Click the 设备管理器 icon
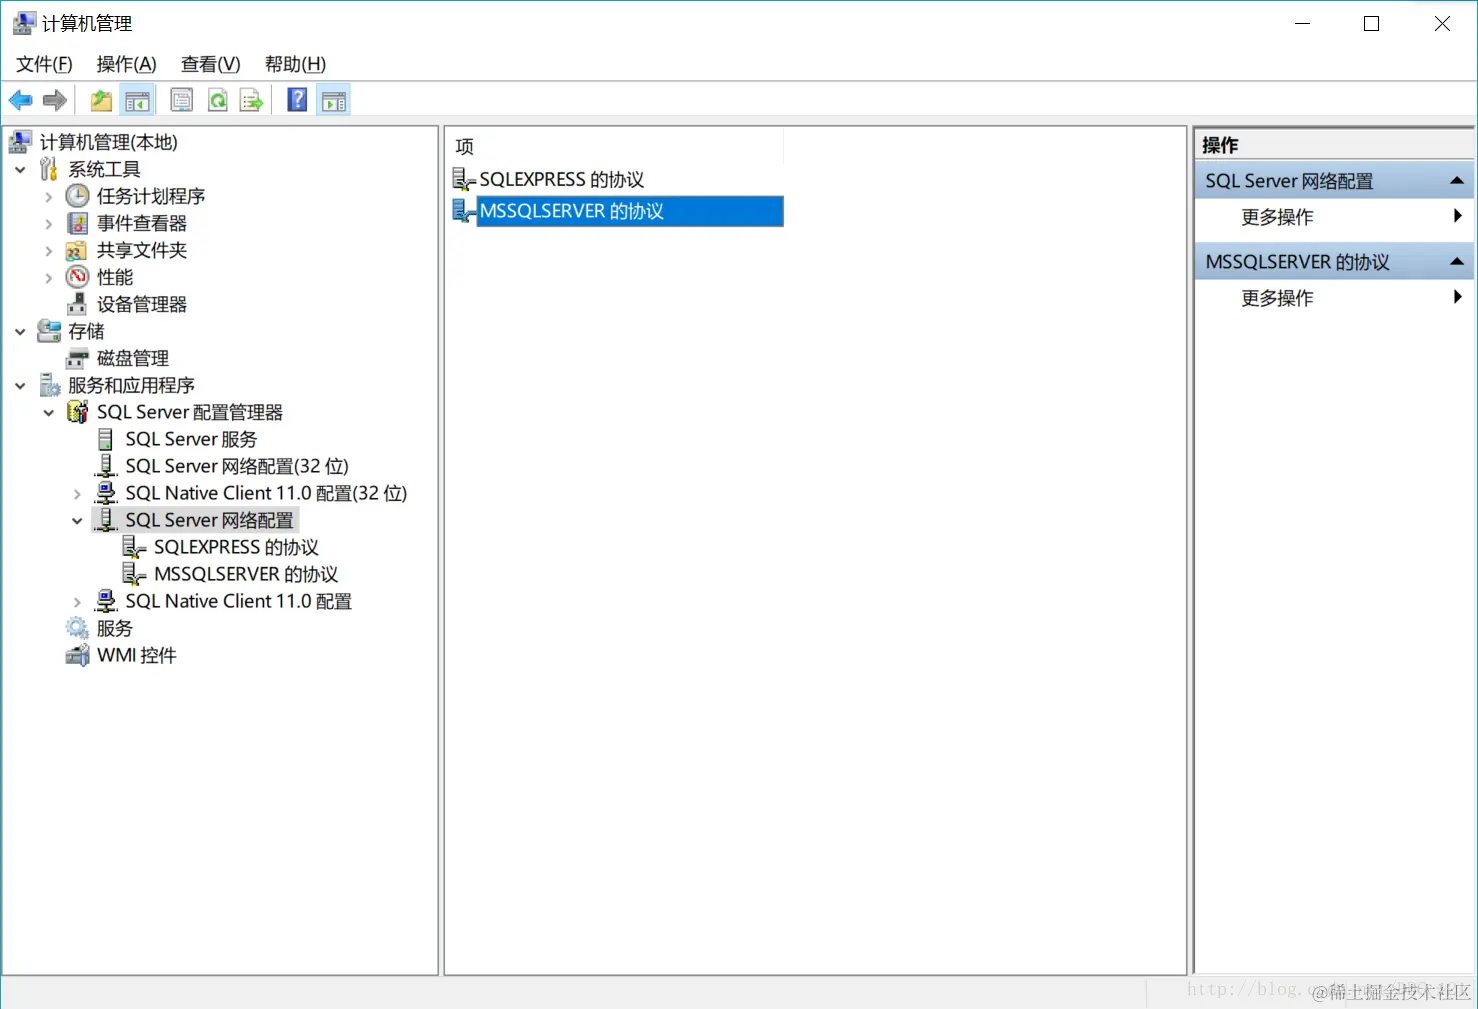 [77, 304]
